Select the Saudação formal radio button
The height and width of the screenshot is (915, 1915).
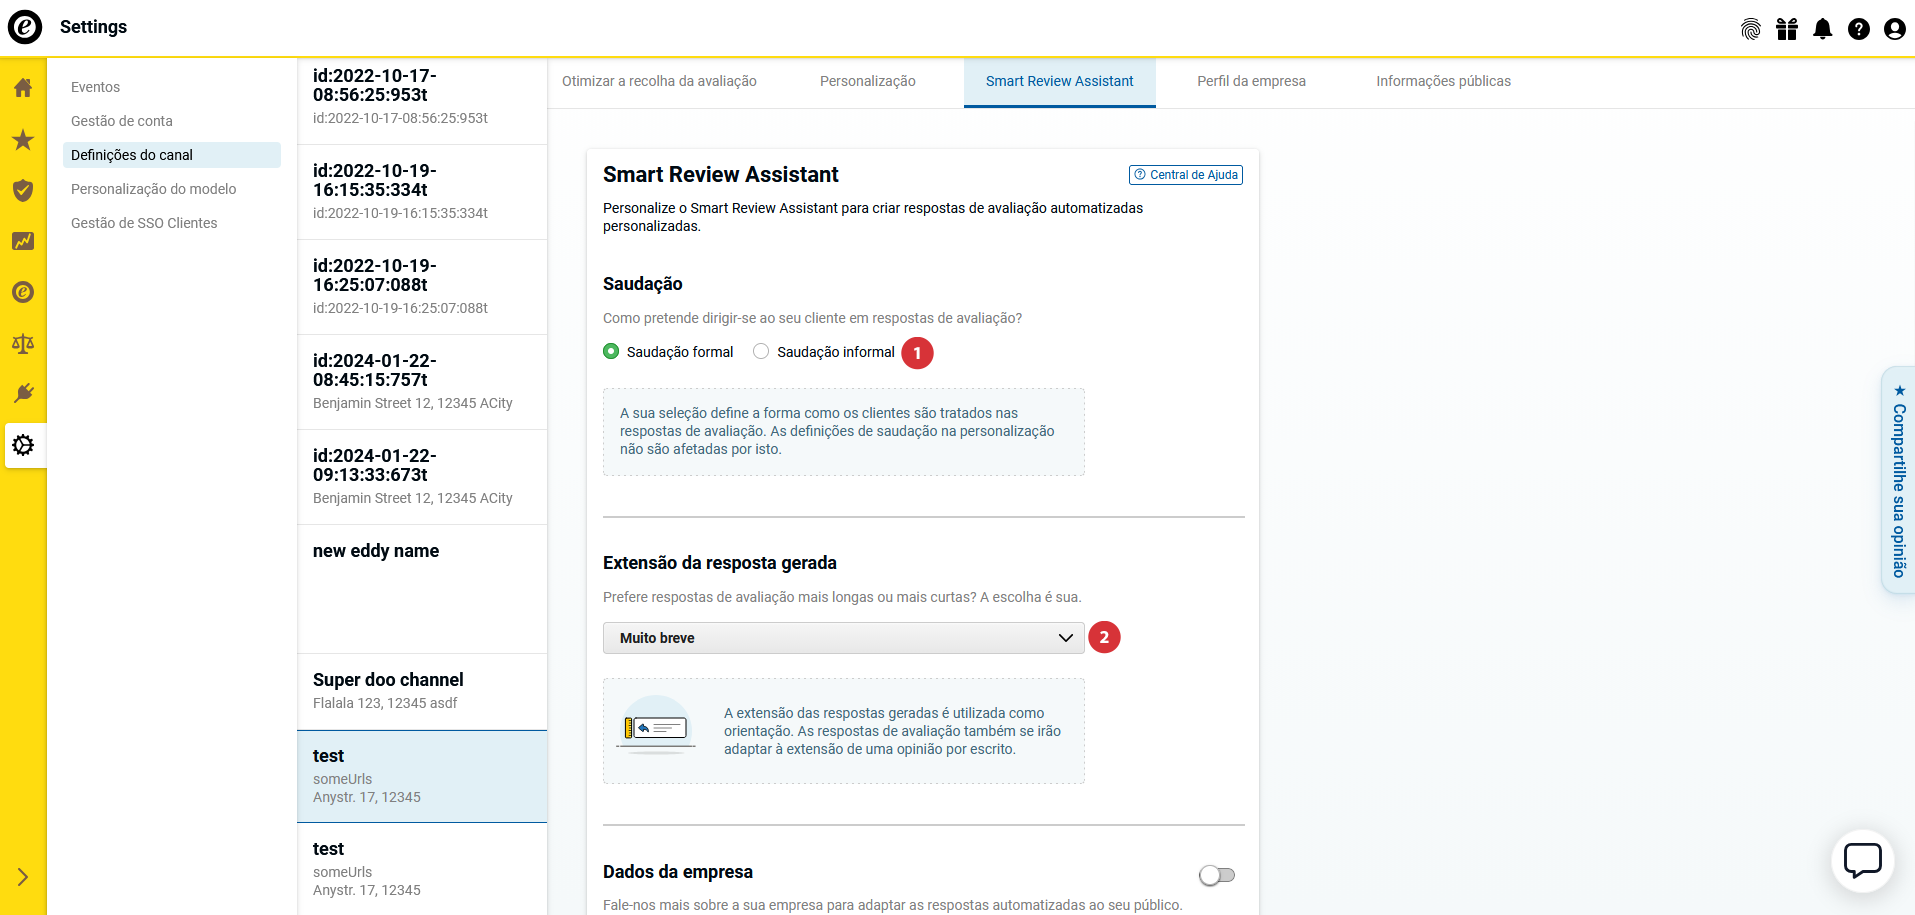coord(612,352)
